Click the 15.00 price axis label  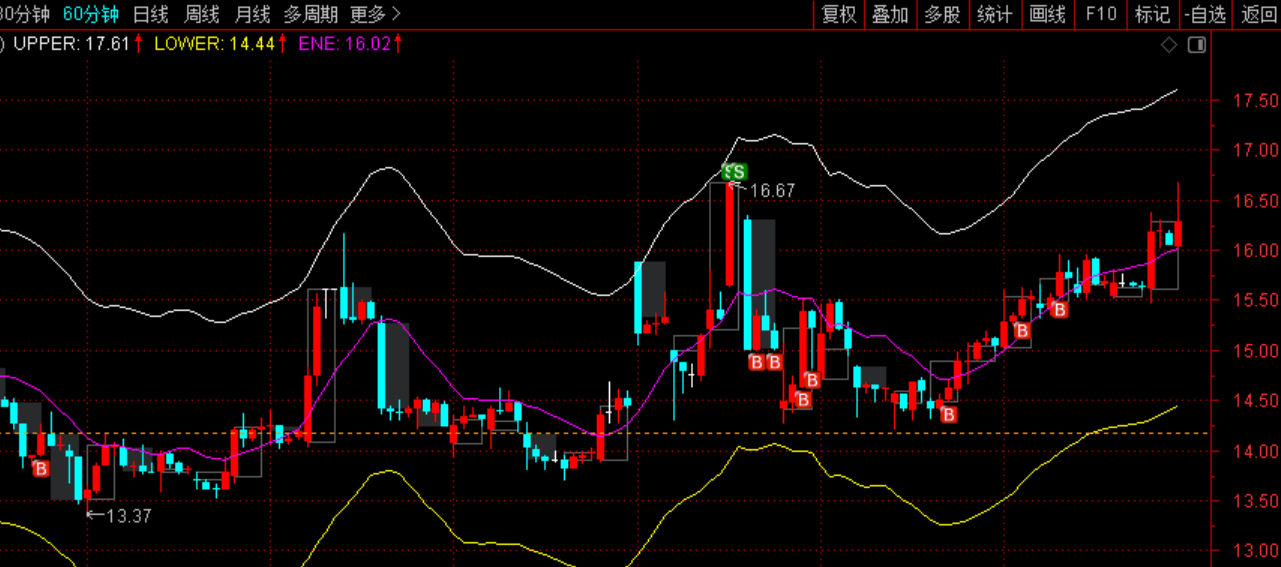[1255, 351]
